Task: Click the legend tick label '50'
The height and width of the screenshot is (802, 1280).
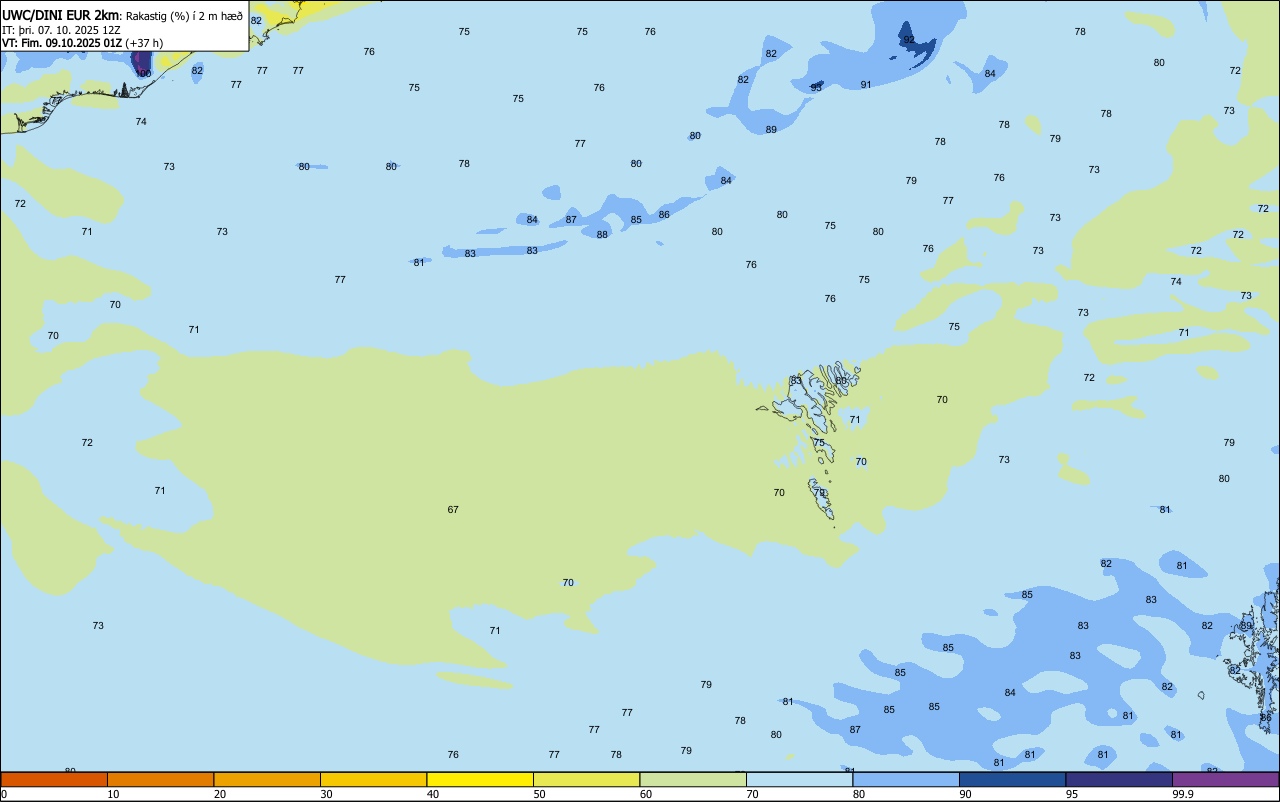Action: point(539,794)
